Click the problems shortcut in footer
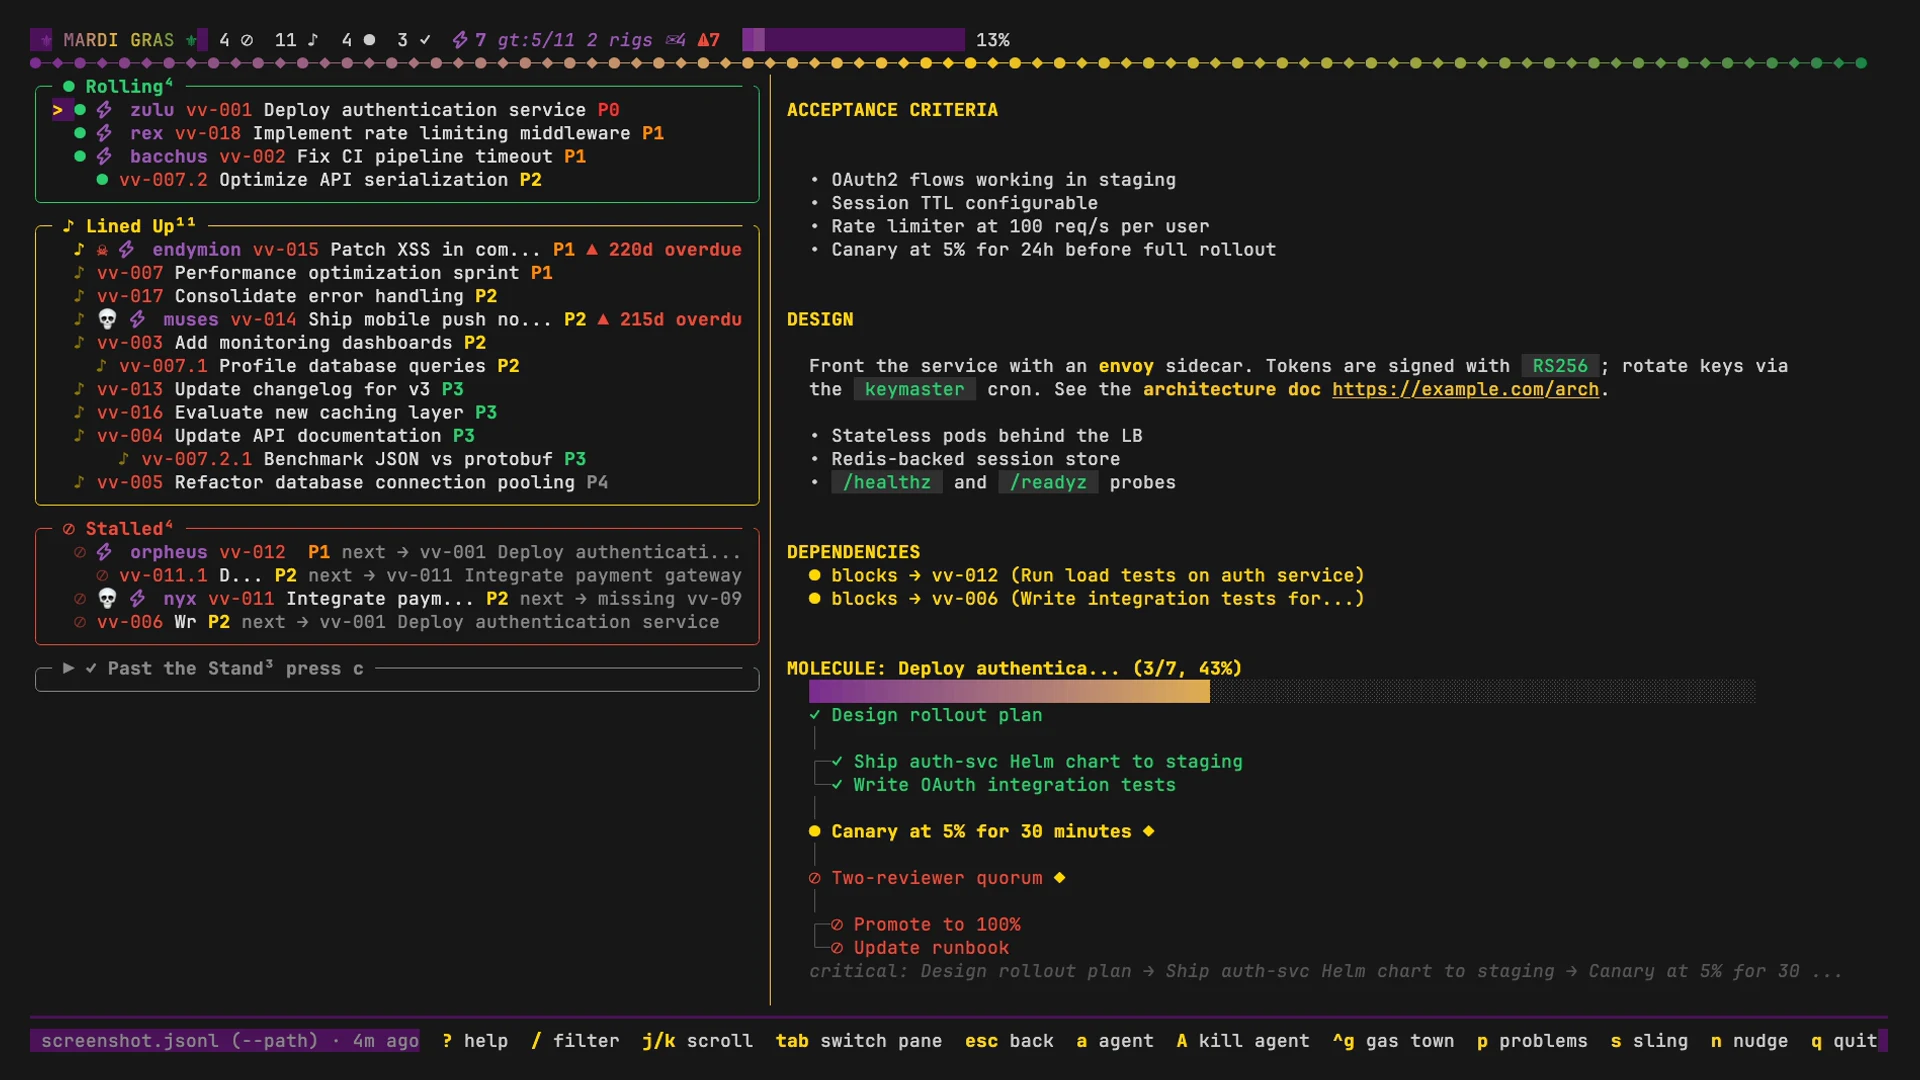The height and width of the screenshot is (1080, 1920). click(x=1532, y=1041)
